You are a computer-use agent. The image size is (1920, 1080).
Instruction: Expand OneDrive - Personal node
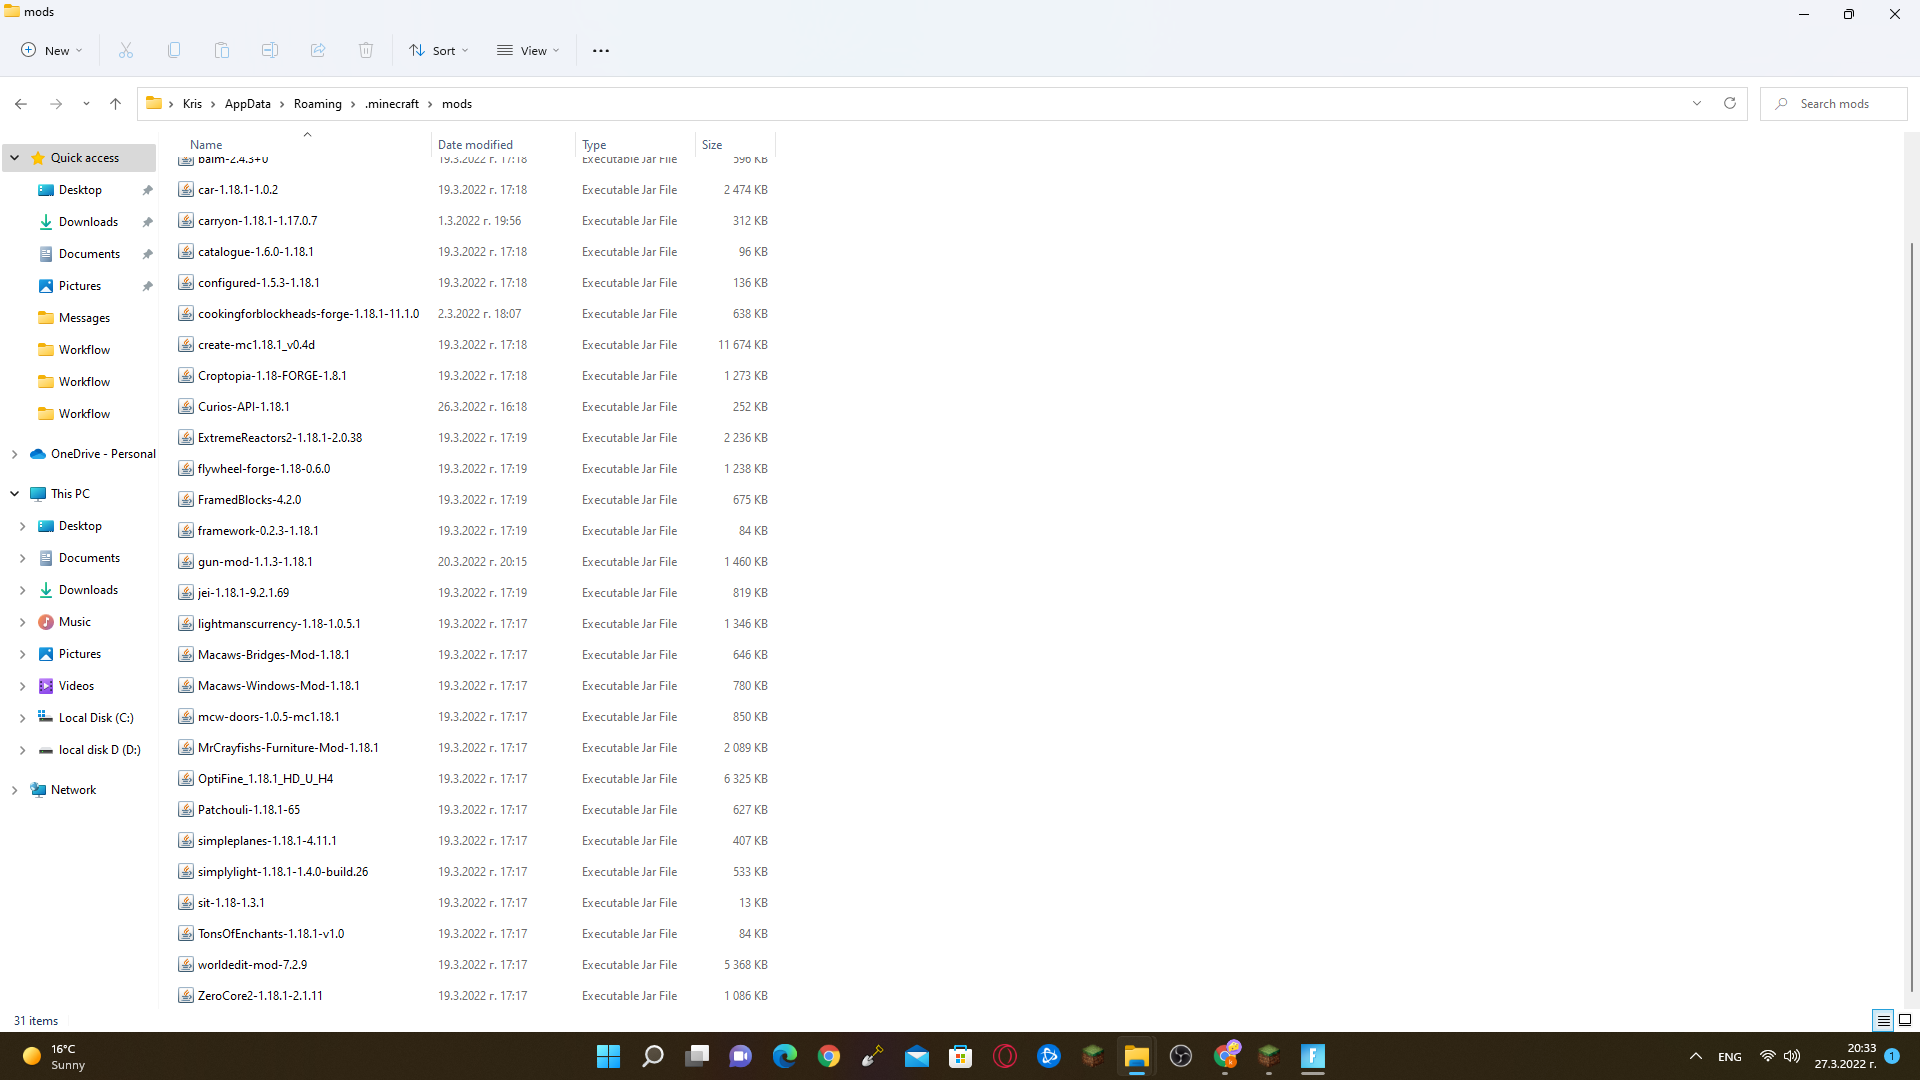click(15, 454)
